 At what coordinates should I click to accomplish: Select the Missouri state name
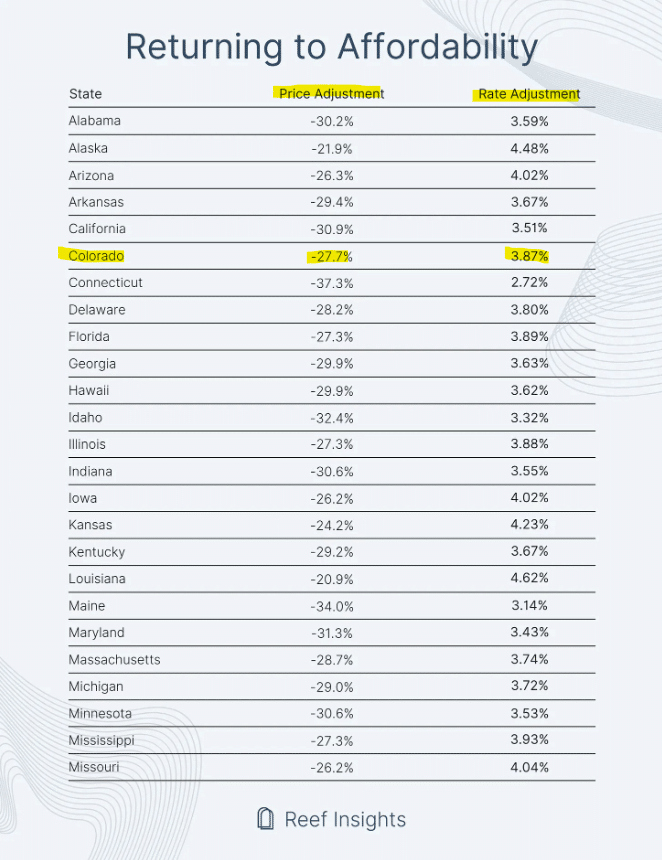coord(93,767)
